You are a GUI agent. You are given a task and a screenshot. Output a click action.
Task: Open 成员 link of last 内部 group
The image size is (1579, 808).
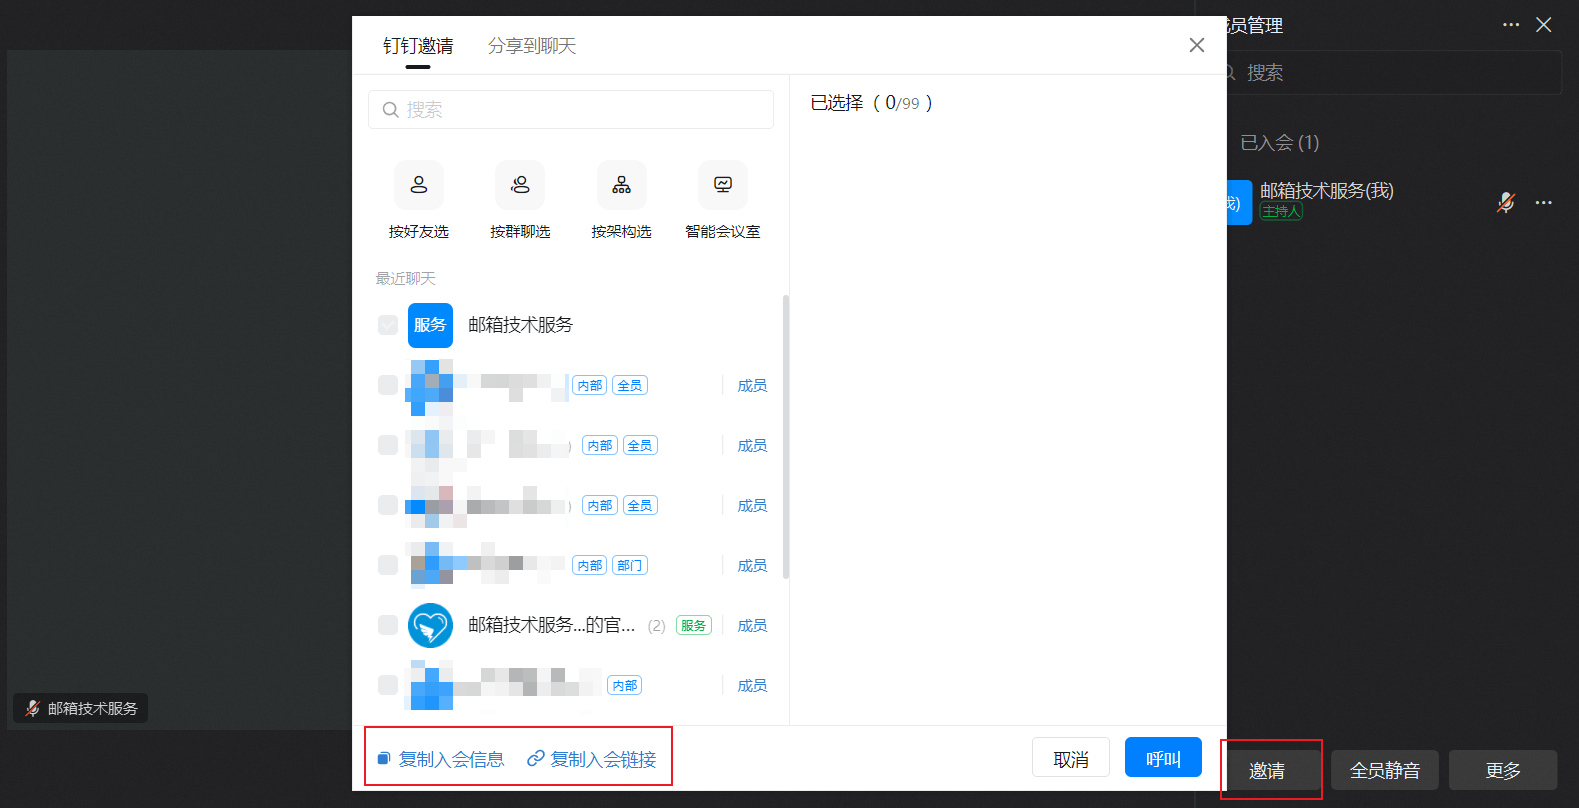point(752,686)
